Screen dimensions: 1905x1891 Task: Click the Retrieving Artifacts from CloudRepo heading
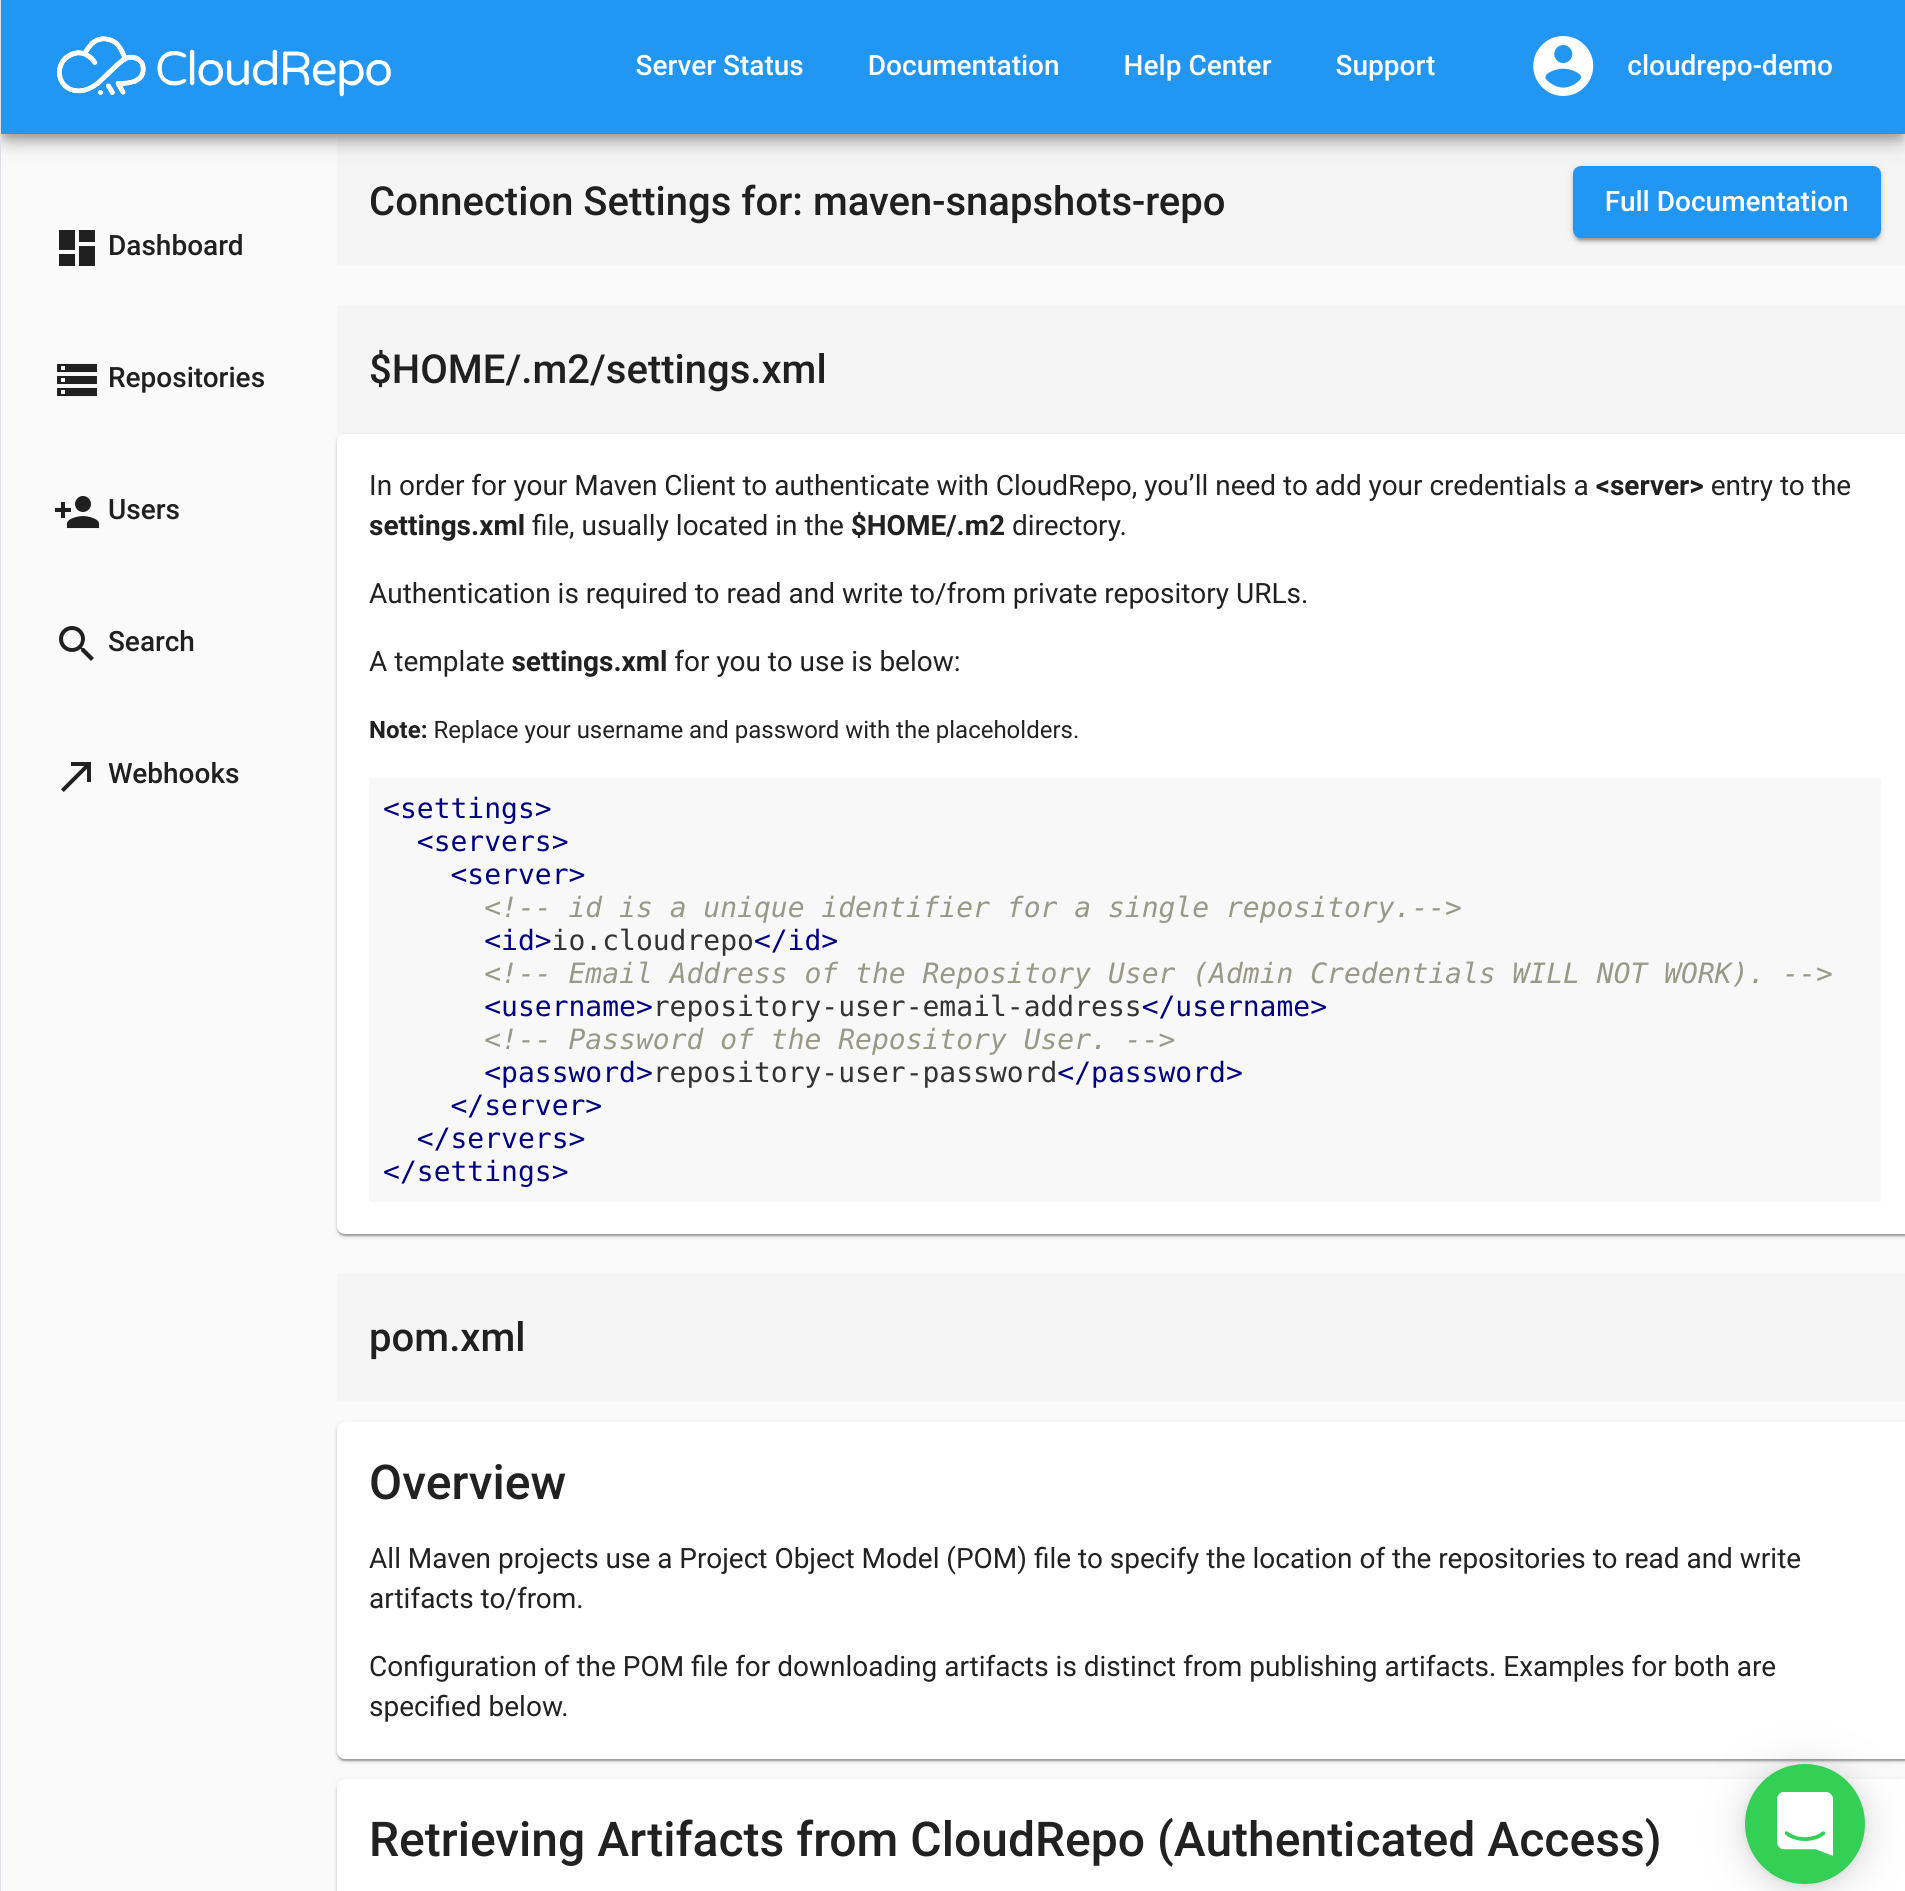(1015, 1840)
